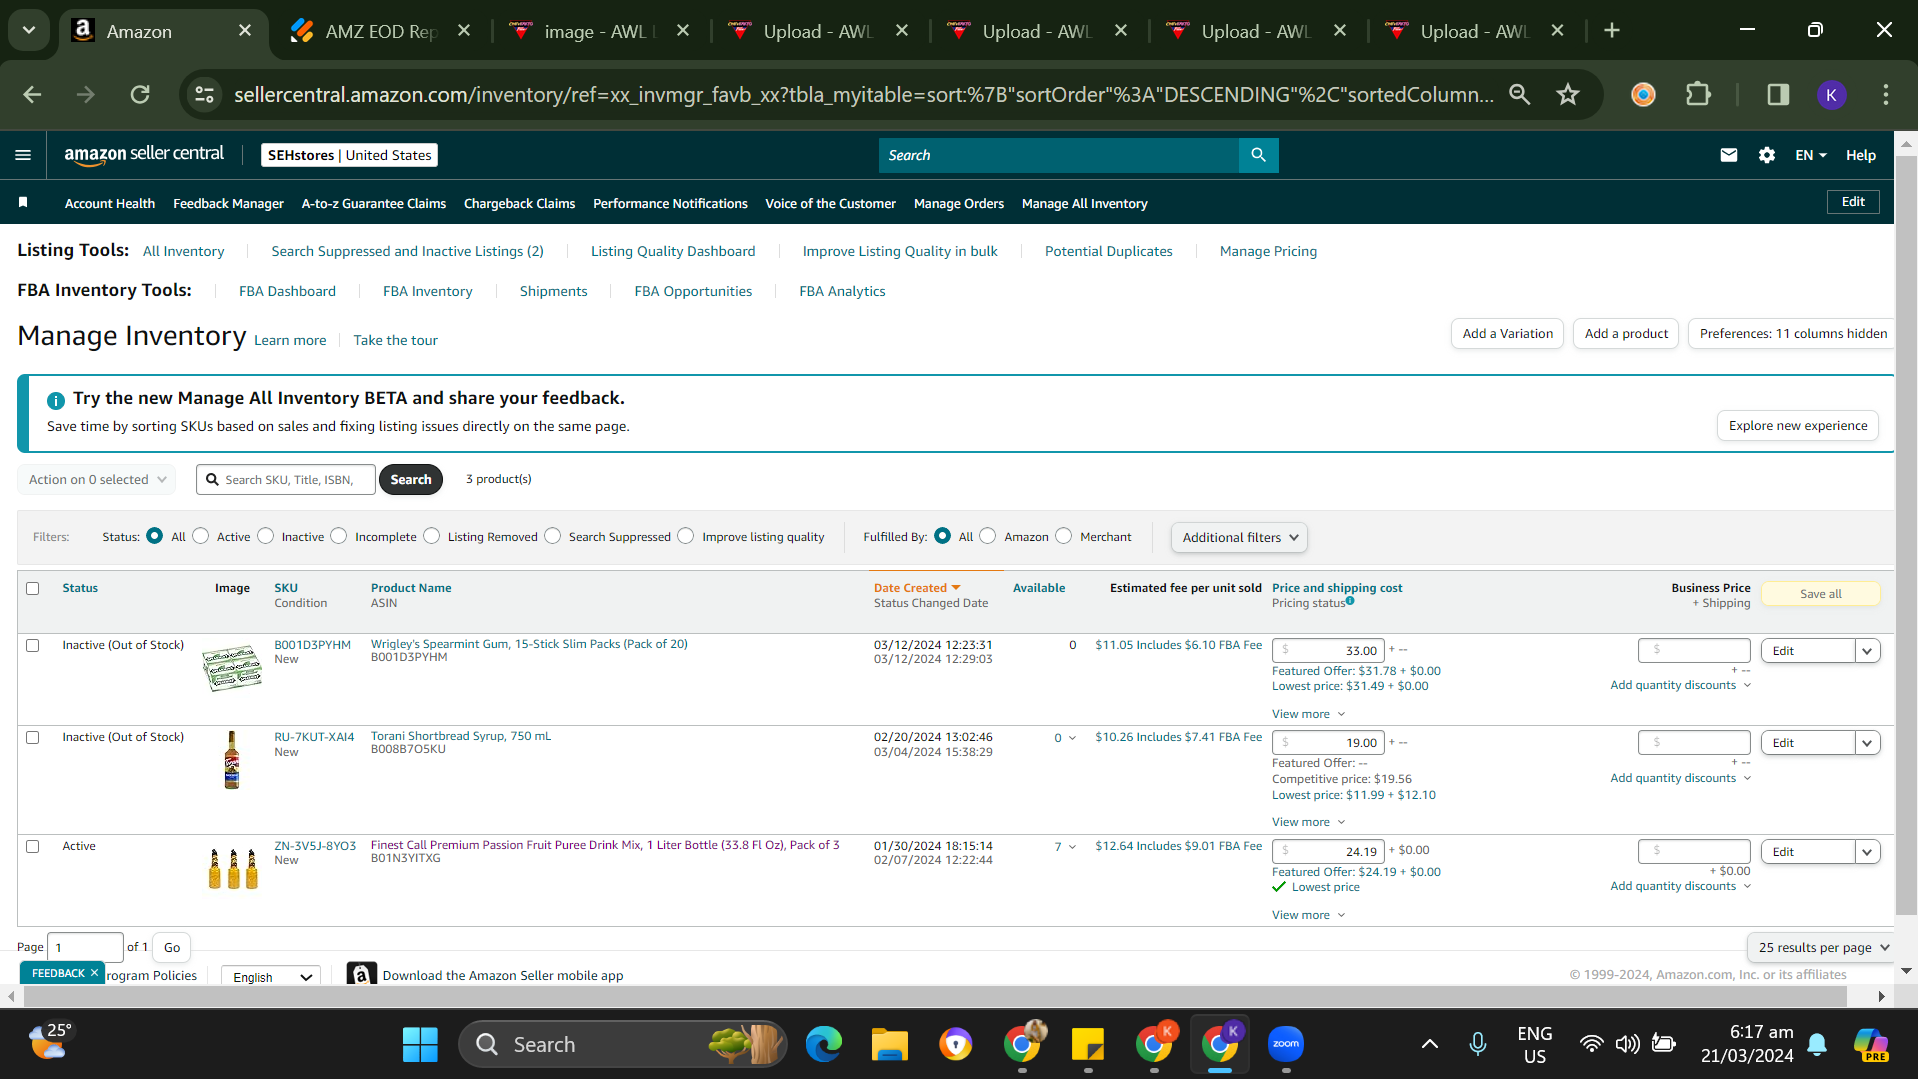Open Edit dropdown arrow for Wrigley's Gum row

(x=1867, y=651)
